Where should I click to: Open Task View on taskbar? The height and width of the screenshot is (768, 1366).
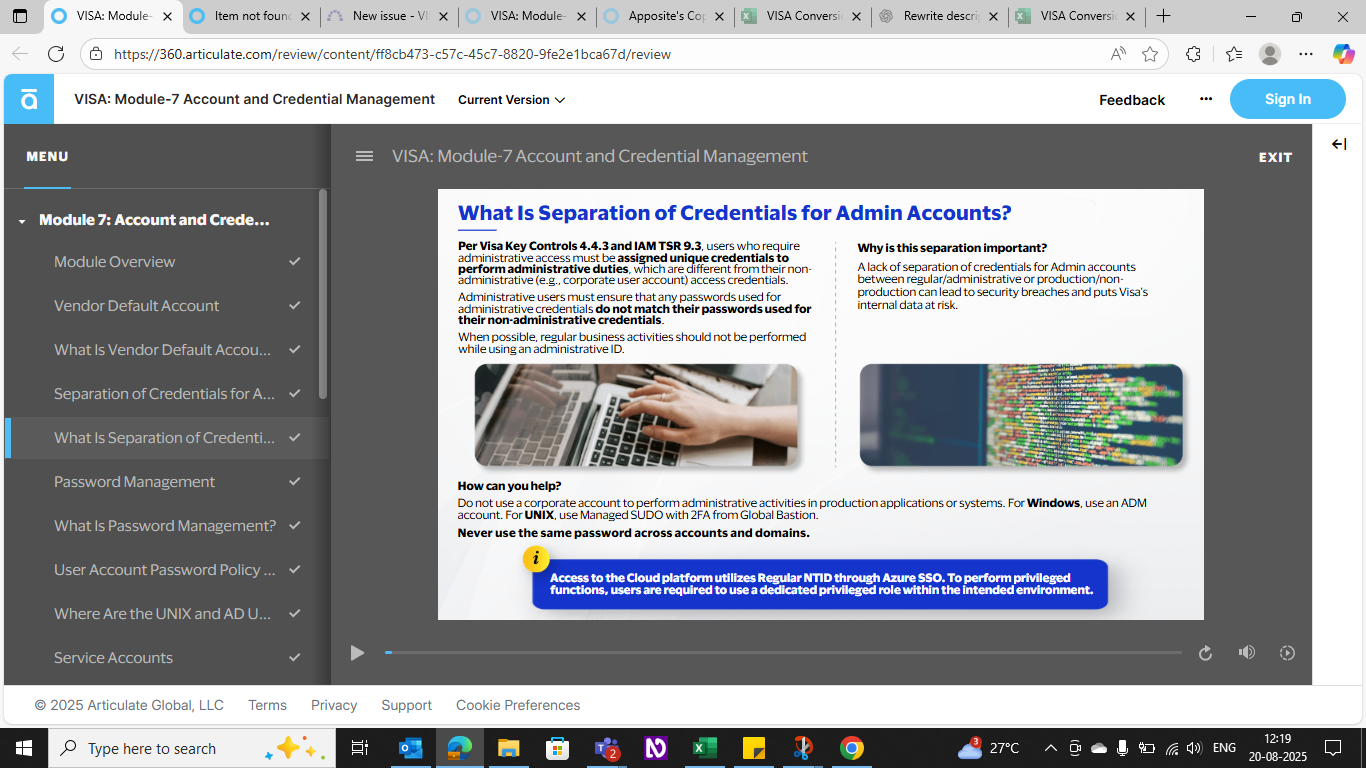pyautogui.click(x=360, y=748)
